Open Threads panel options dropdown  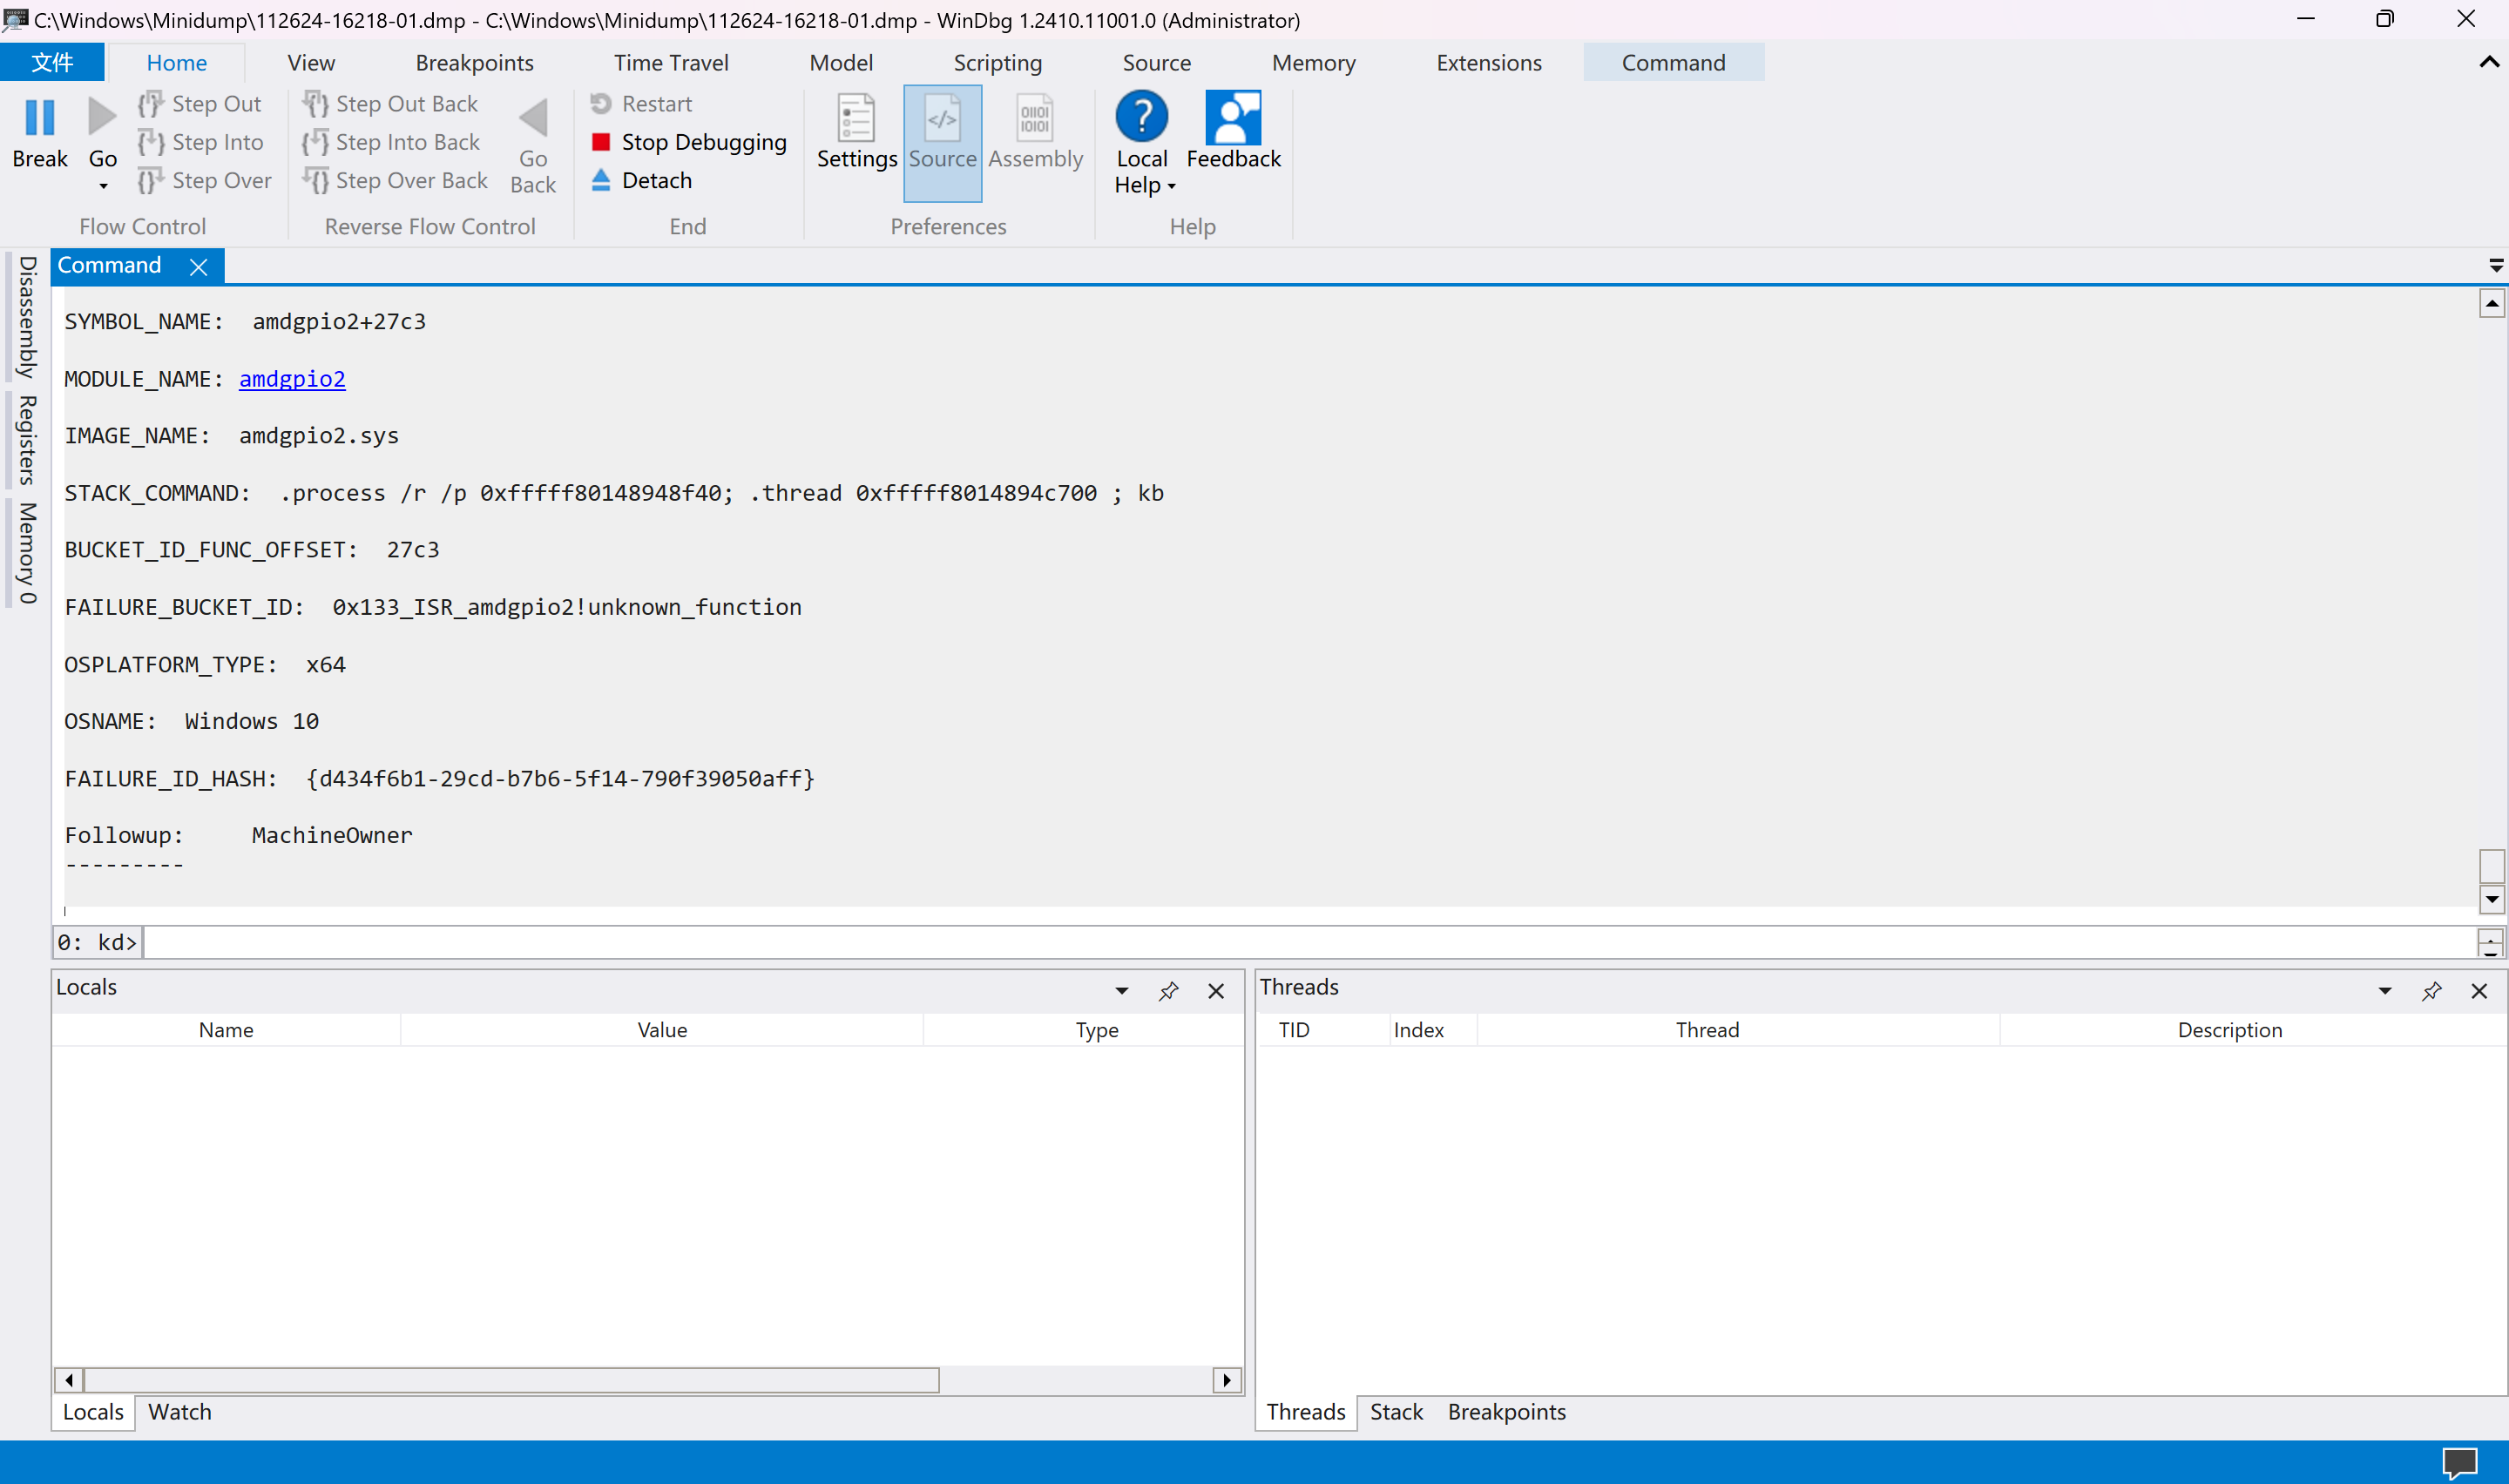[x=2384, y=991]
